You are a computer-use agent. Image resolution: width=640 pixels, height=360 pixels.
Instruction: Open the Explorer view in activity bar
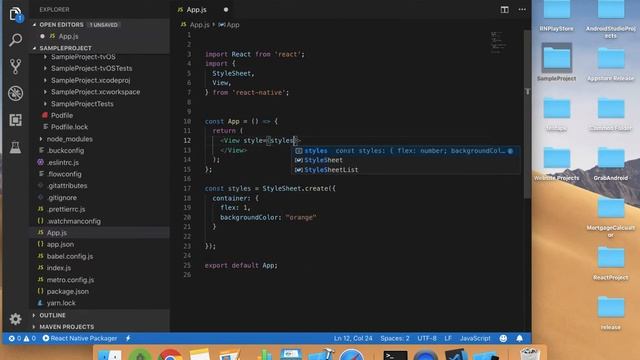[x=16, y=14]
